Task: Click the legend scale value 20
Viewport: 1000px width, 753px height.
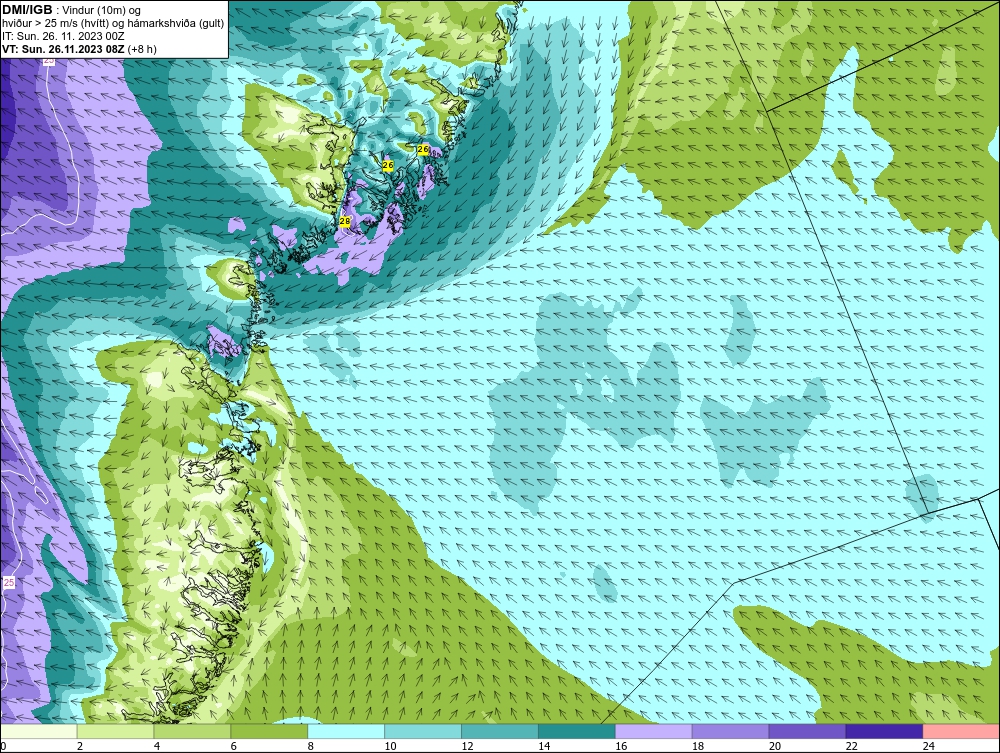Action: 775,746
